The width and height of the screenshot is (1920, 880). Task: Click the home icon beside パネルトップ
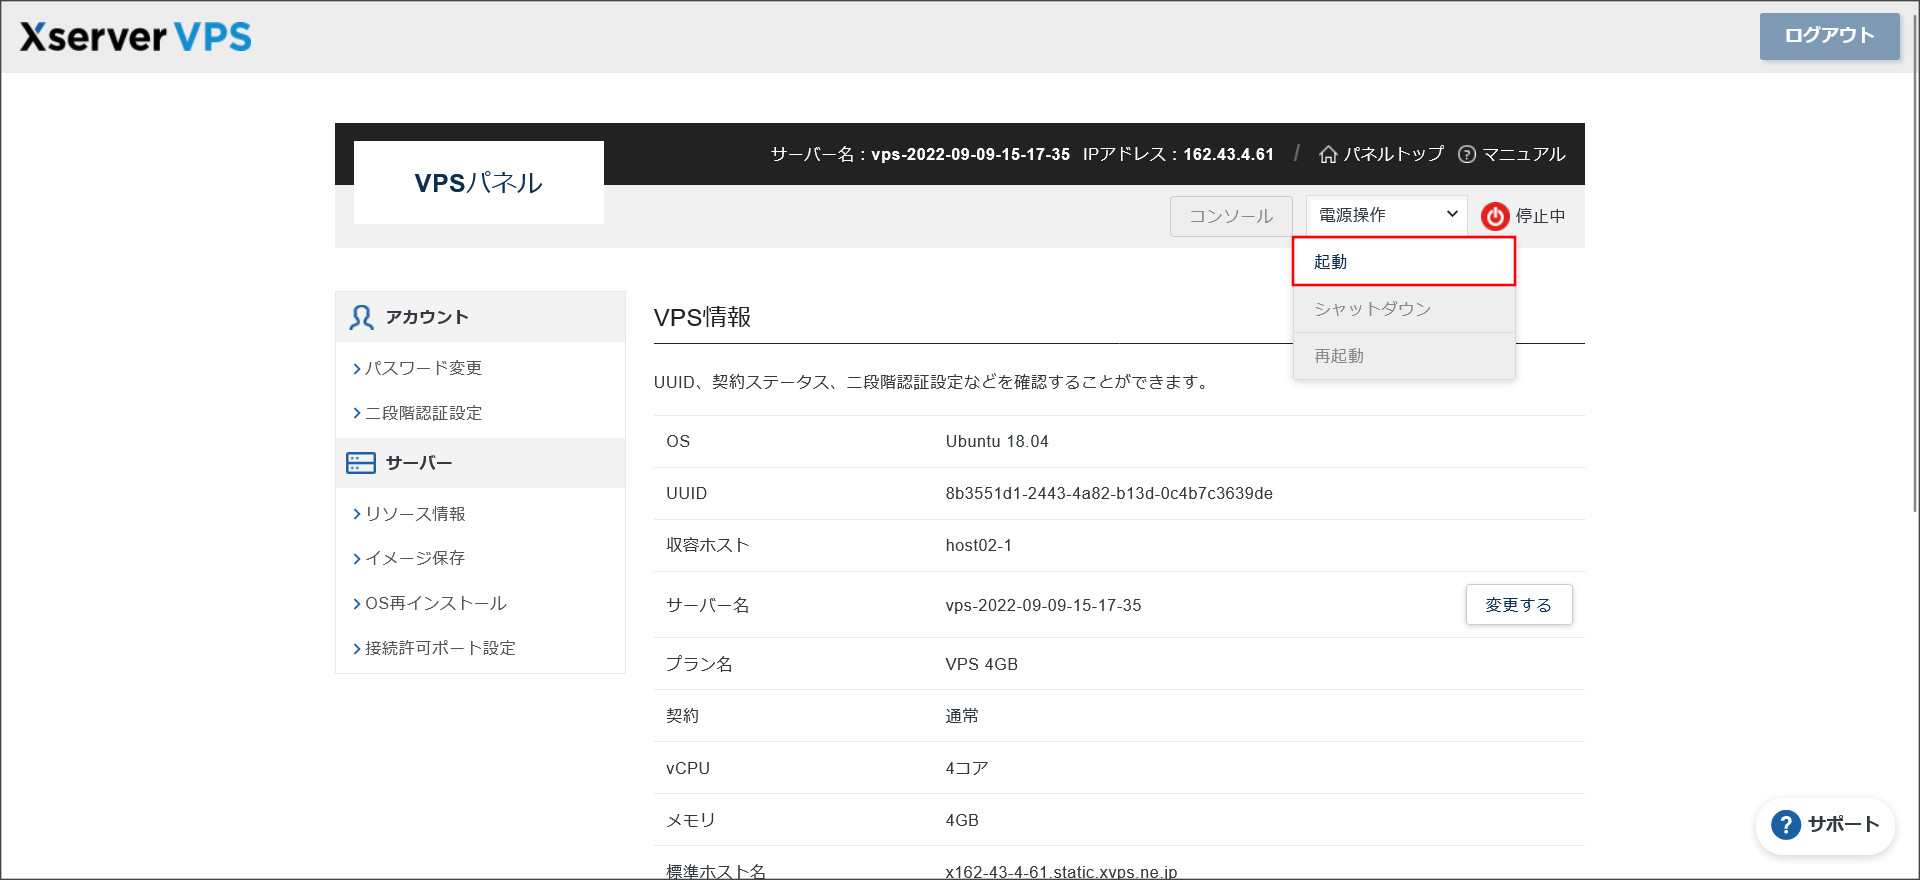pyautogui.click(x=1328, y=154)
